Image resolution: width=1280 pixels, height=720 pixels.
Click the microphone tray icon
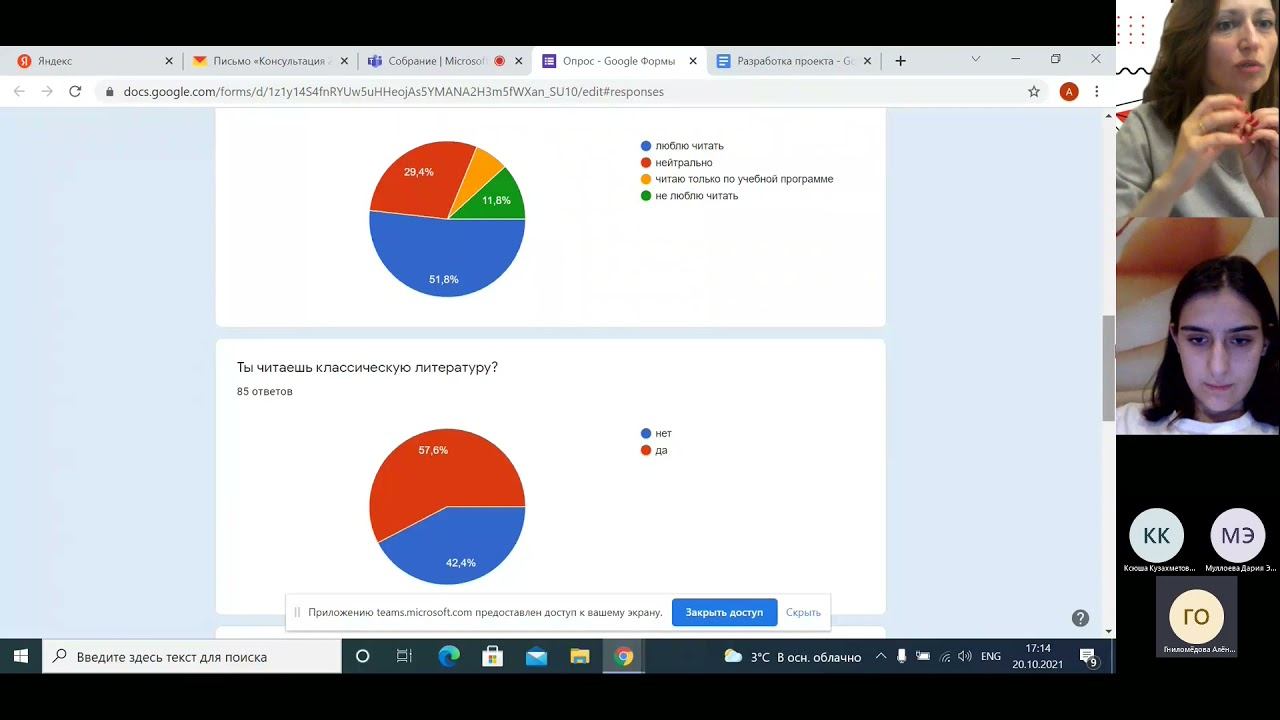(902, 657)
